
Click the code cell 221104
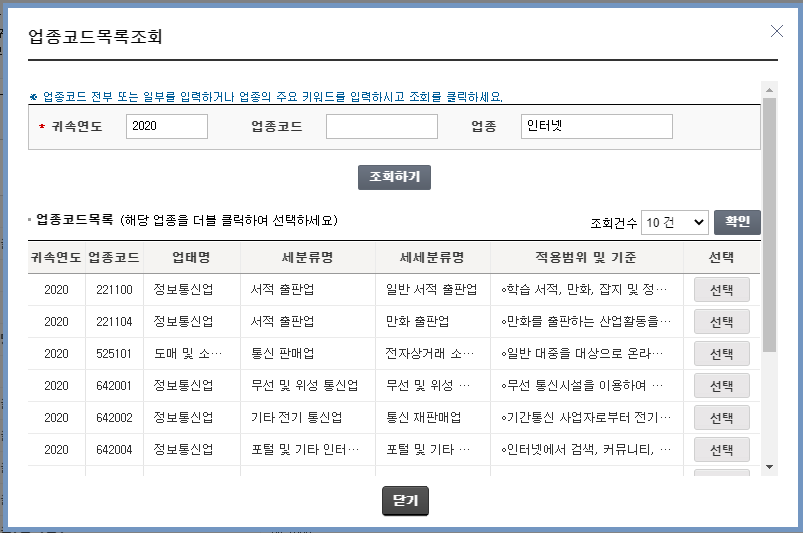114,322
